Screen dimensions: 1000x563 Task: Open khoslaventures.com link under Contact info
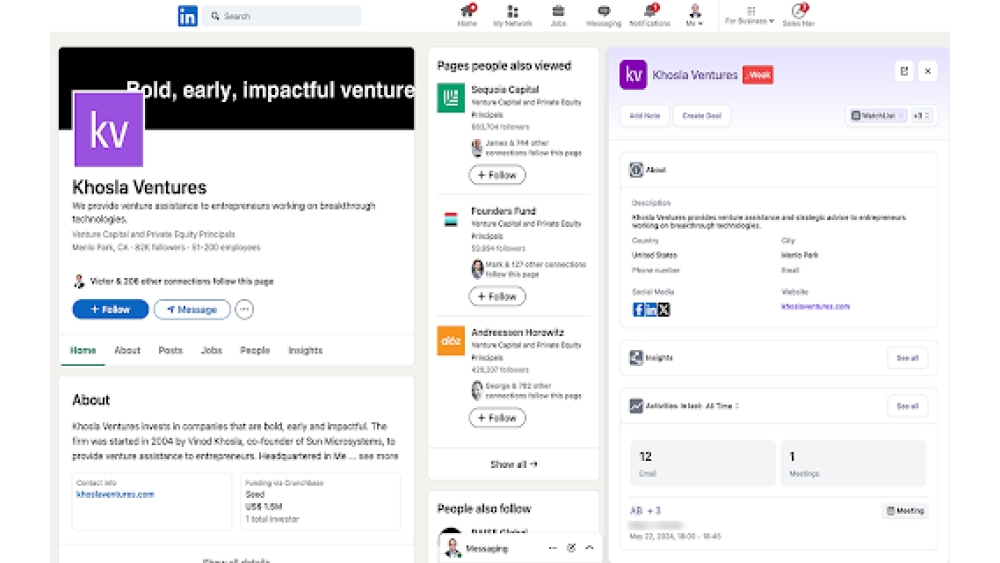[x=115, y=494]
